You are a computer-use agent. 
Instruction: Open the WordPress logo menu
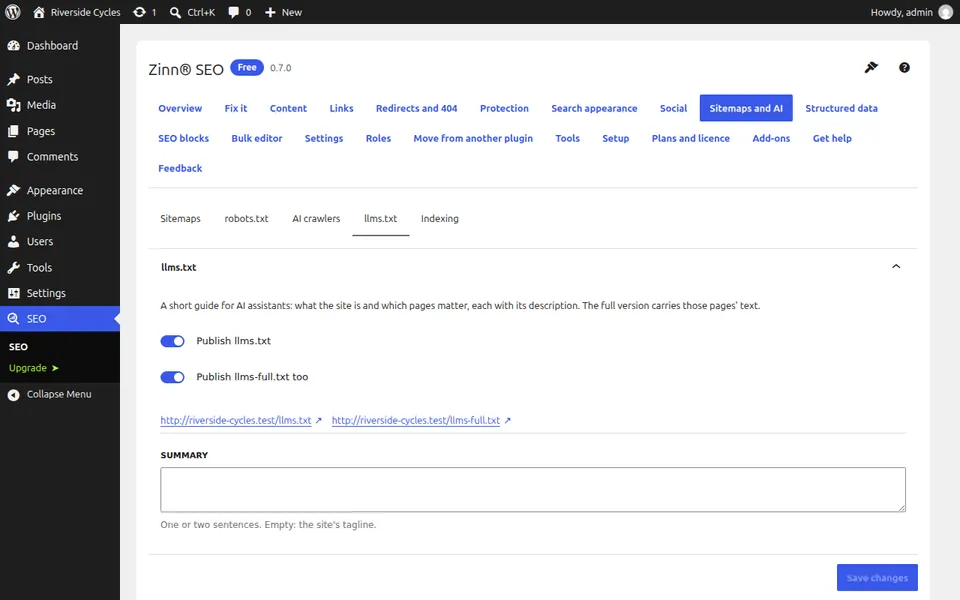point(12,12)
